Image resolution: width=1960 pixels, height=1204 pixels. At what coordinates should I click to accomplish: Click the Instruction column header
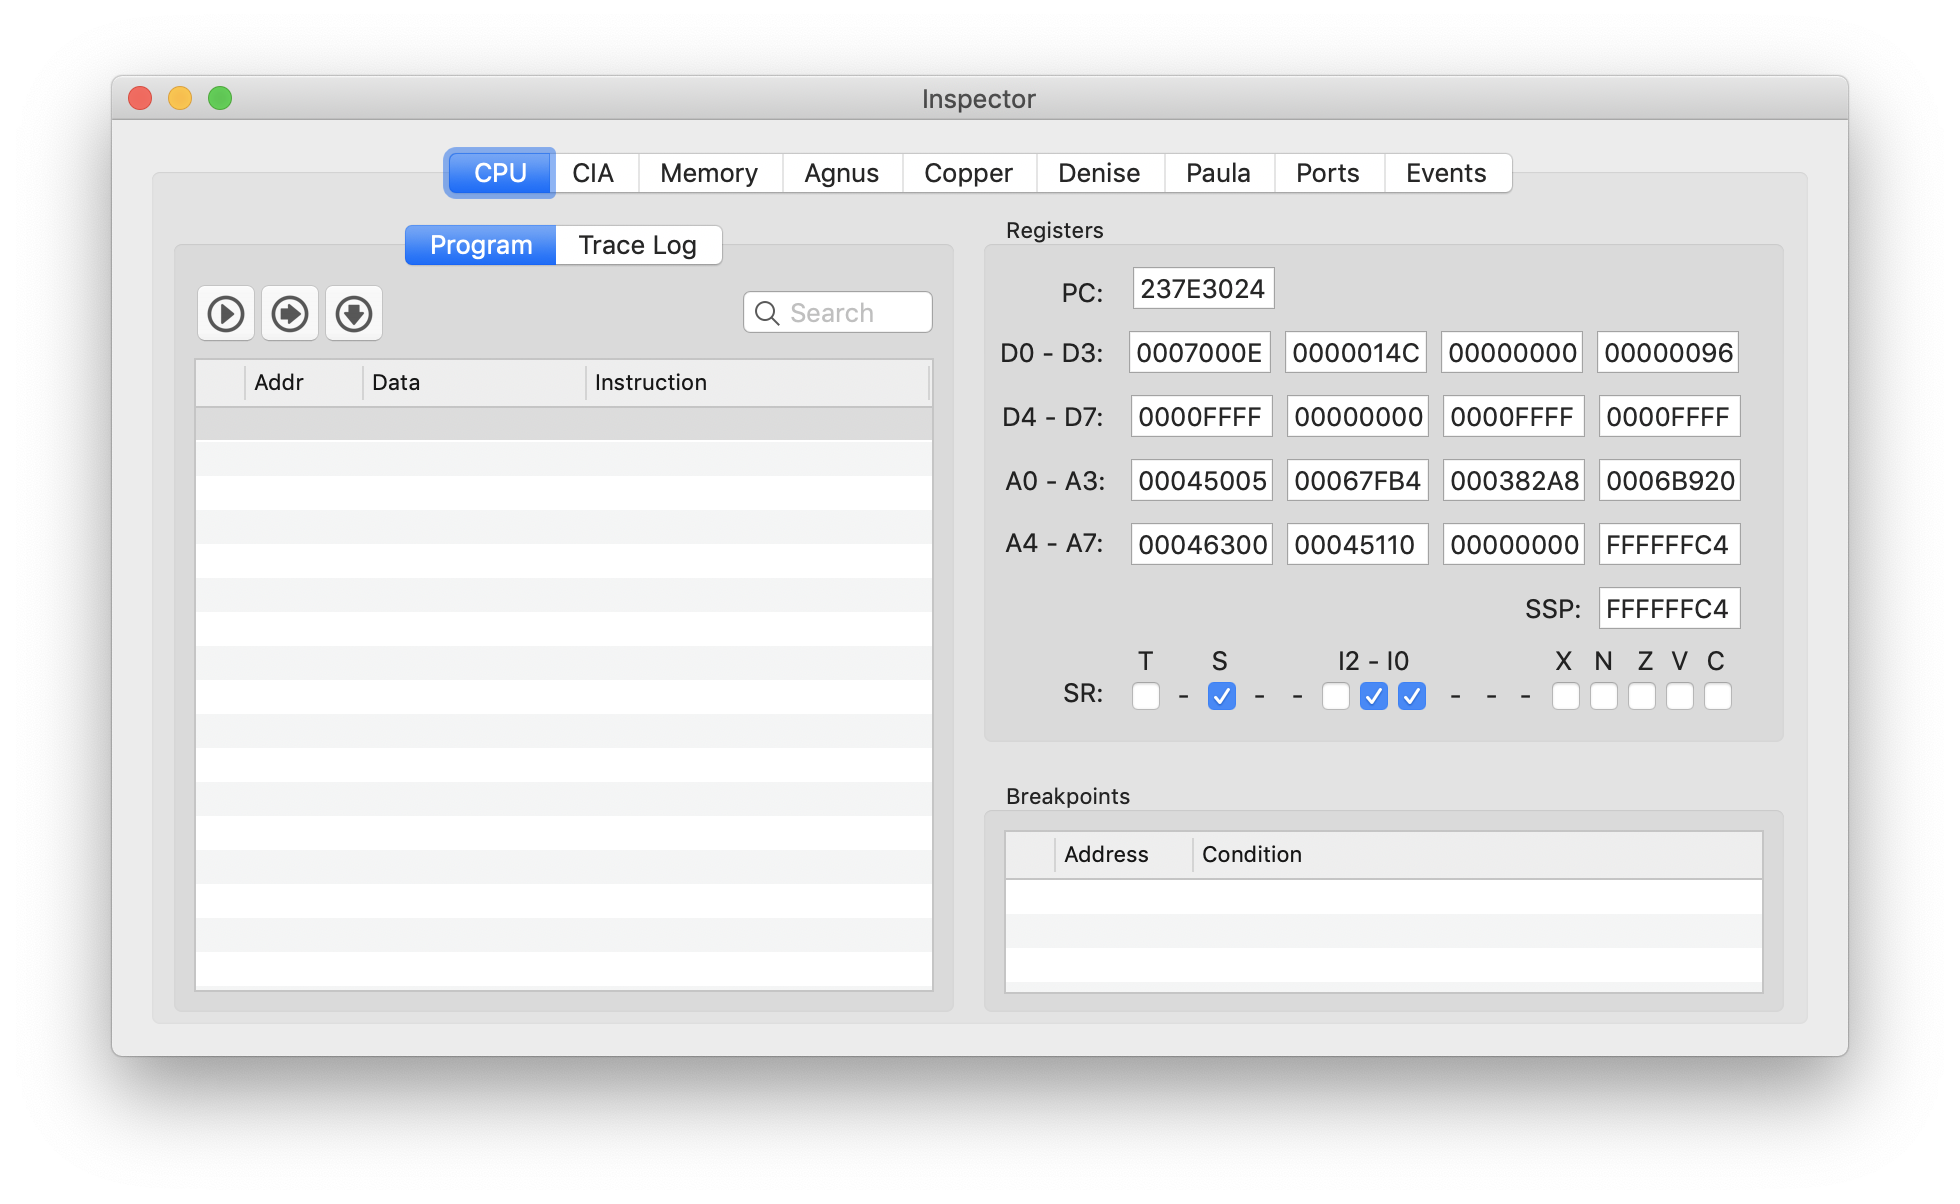(x=758, y=383)
